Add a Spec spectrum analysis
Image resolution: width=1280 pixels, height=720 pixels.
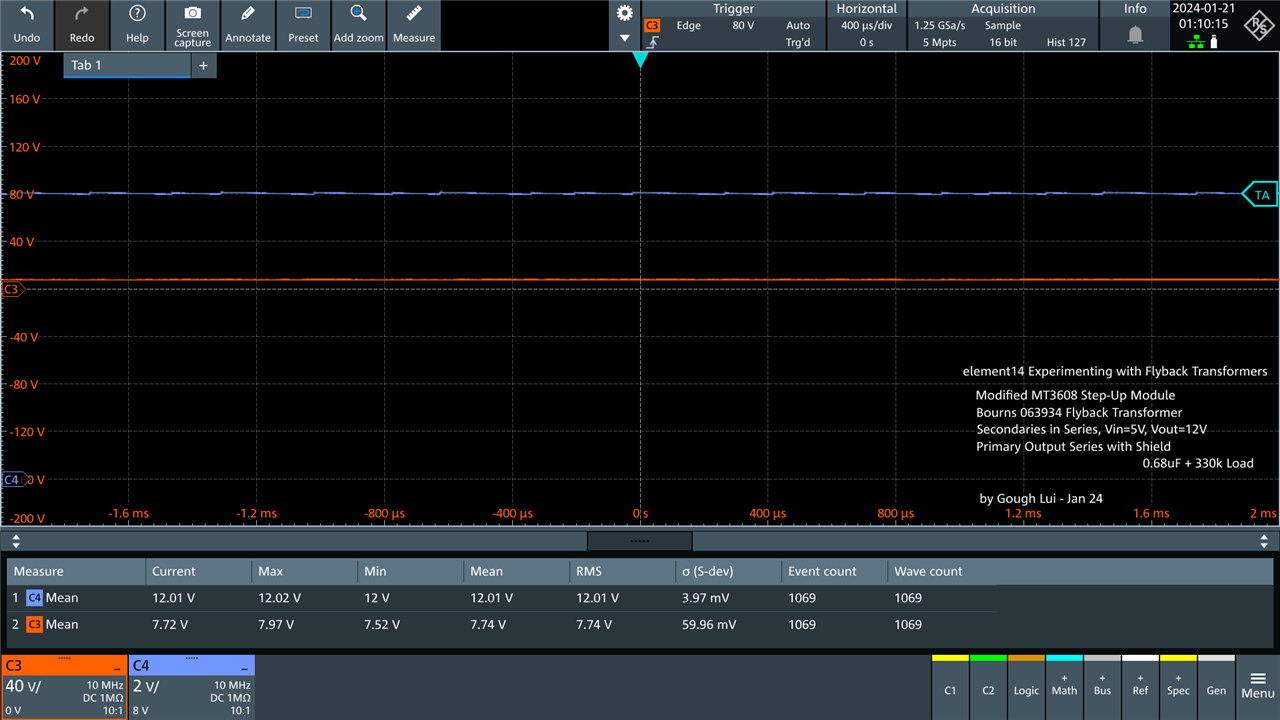(x=1178, y=688)
